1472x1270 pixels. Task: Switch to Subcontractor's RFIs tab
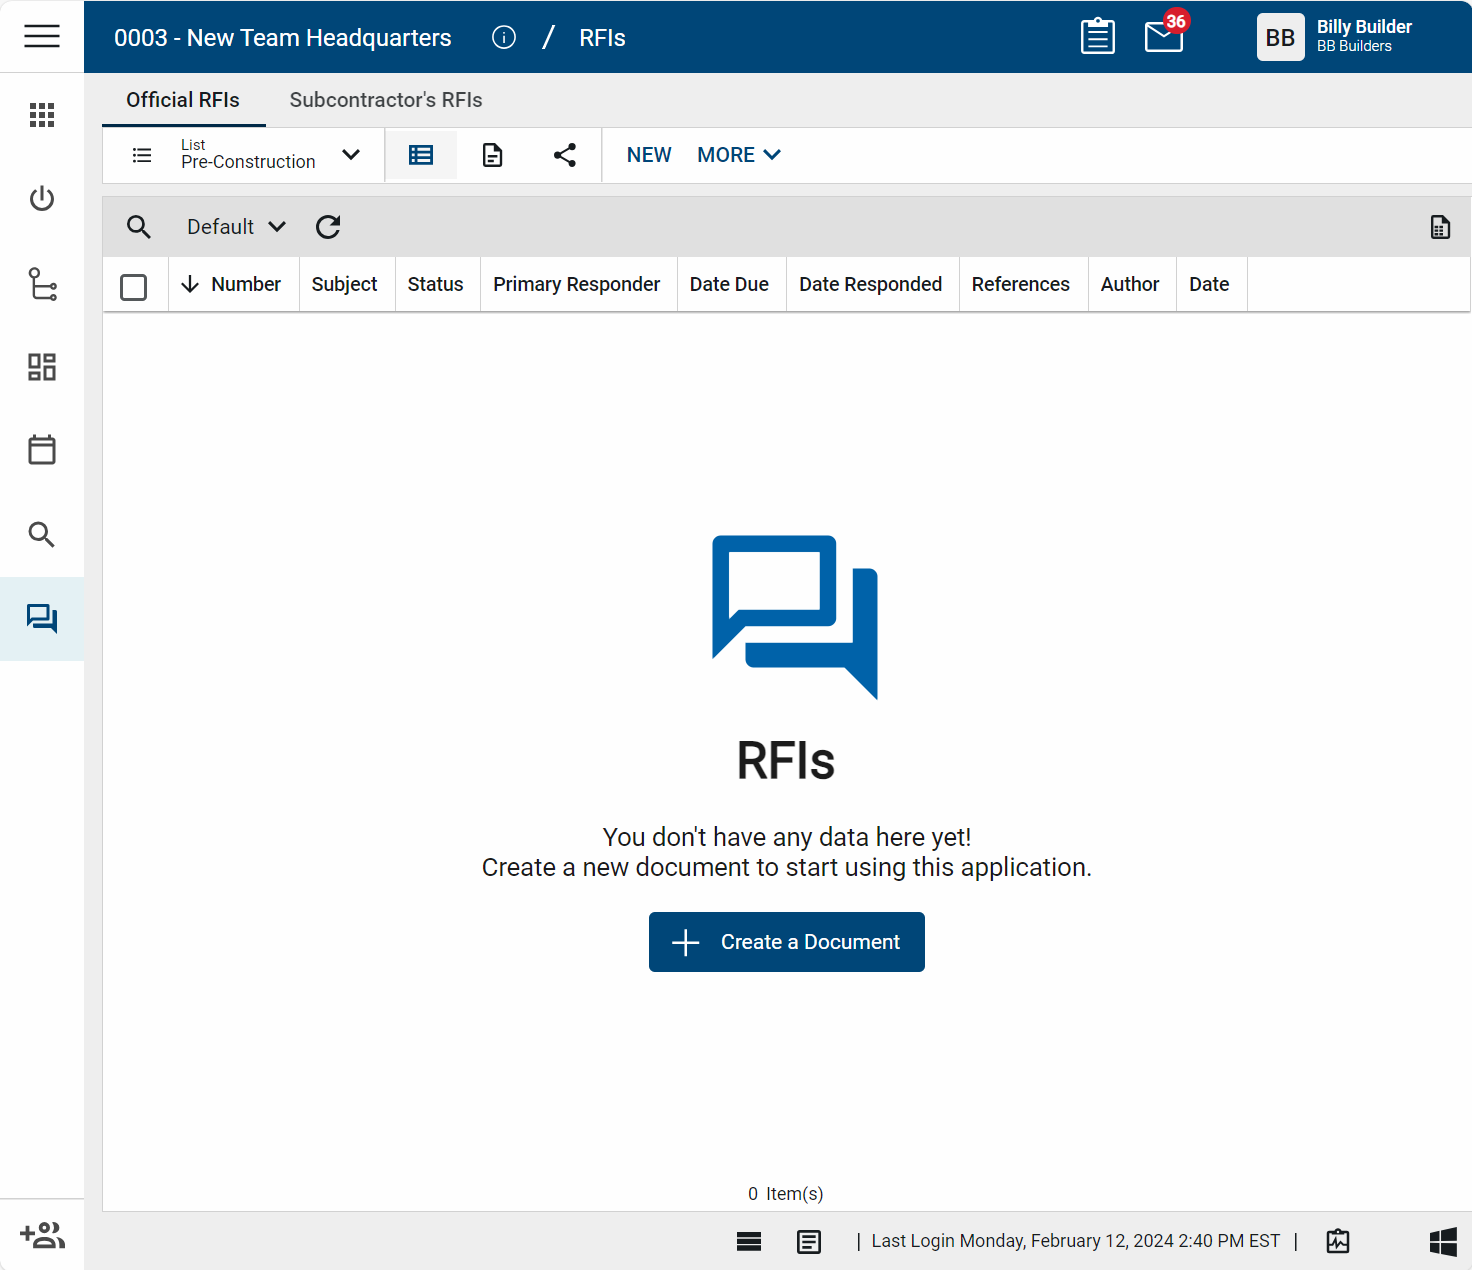coord(386,100)
